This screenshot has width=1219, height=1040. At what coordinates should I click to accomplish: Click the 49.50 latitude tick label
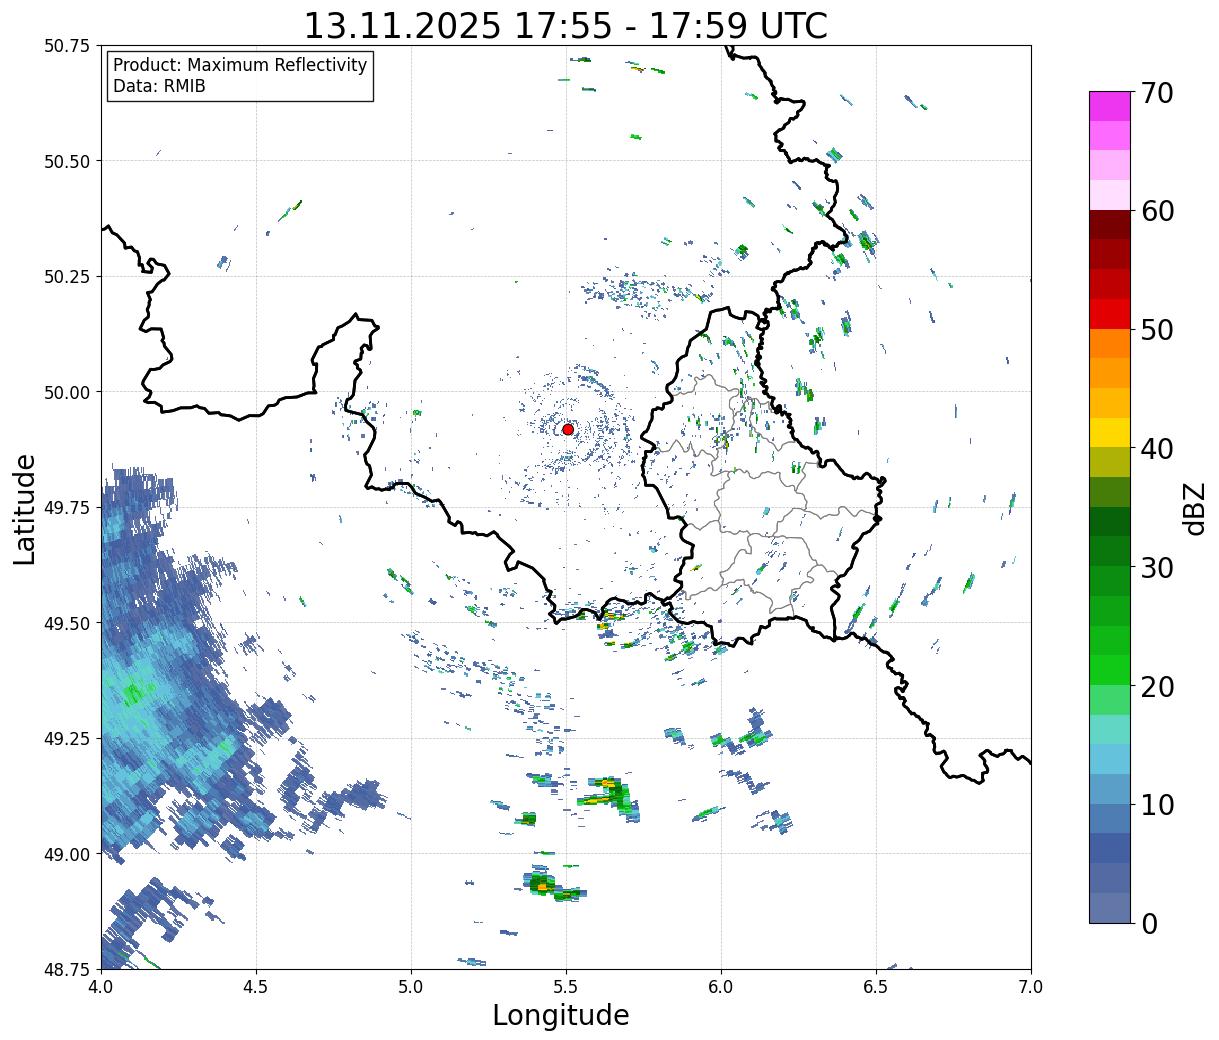click(x=67, y=623)
